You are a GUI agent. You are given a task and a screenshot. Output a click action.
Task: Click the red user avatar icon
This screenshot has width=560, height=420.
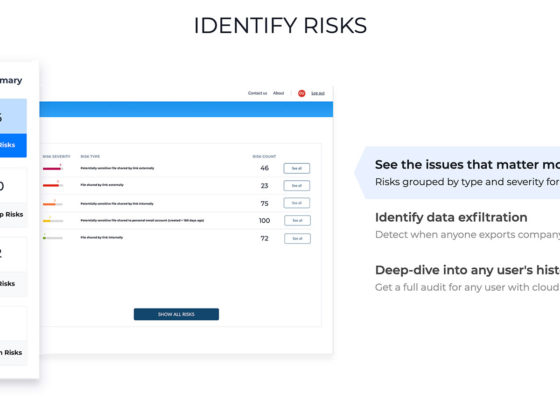[x=301, y=93]
